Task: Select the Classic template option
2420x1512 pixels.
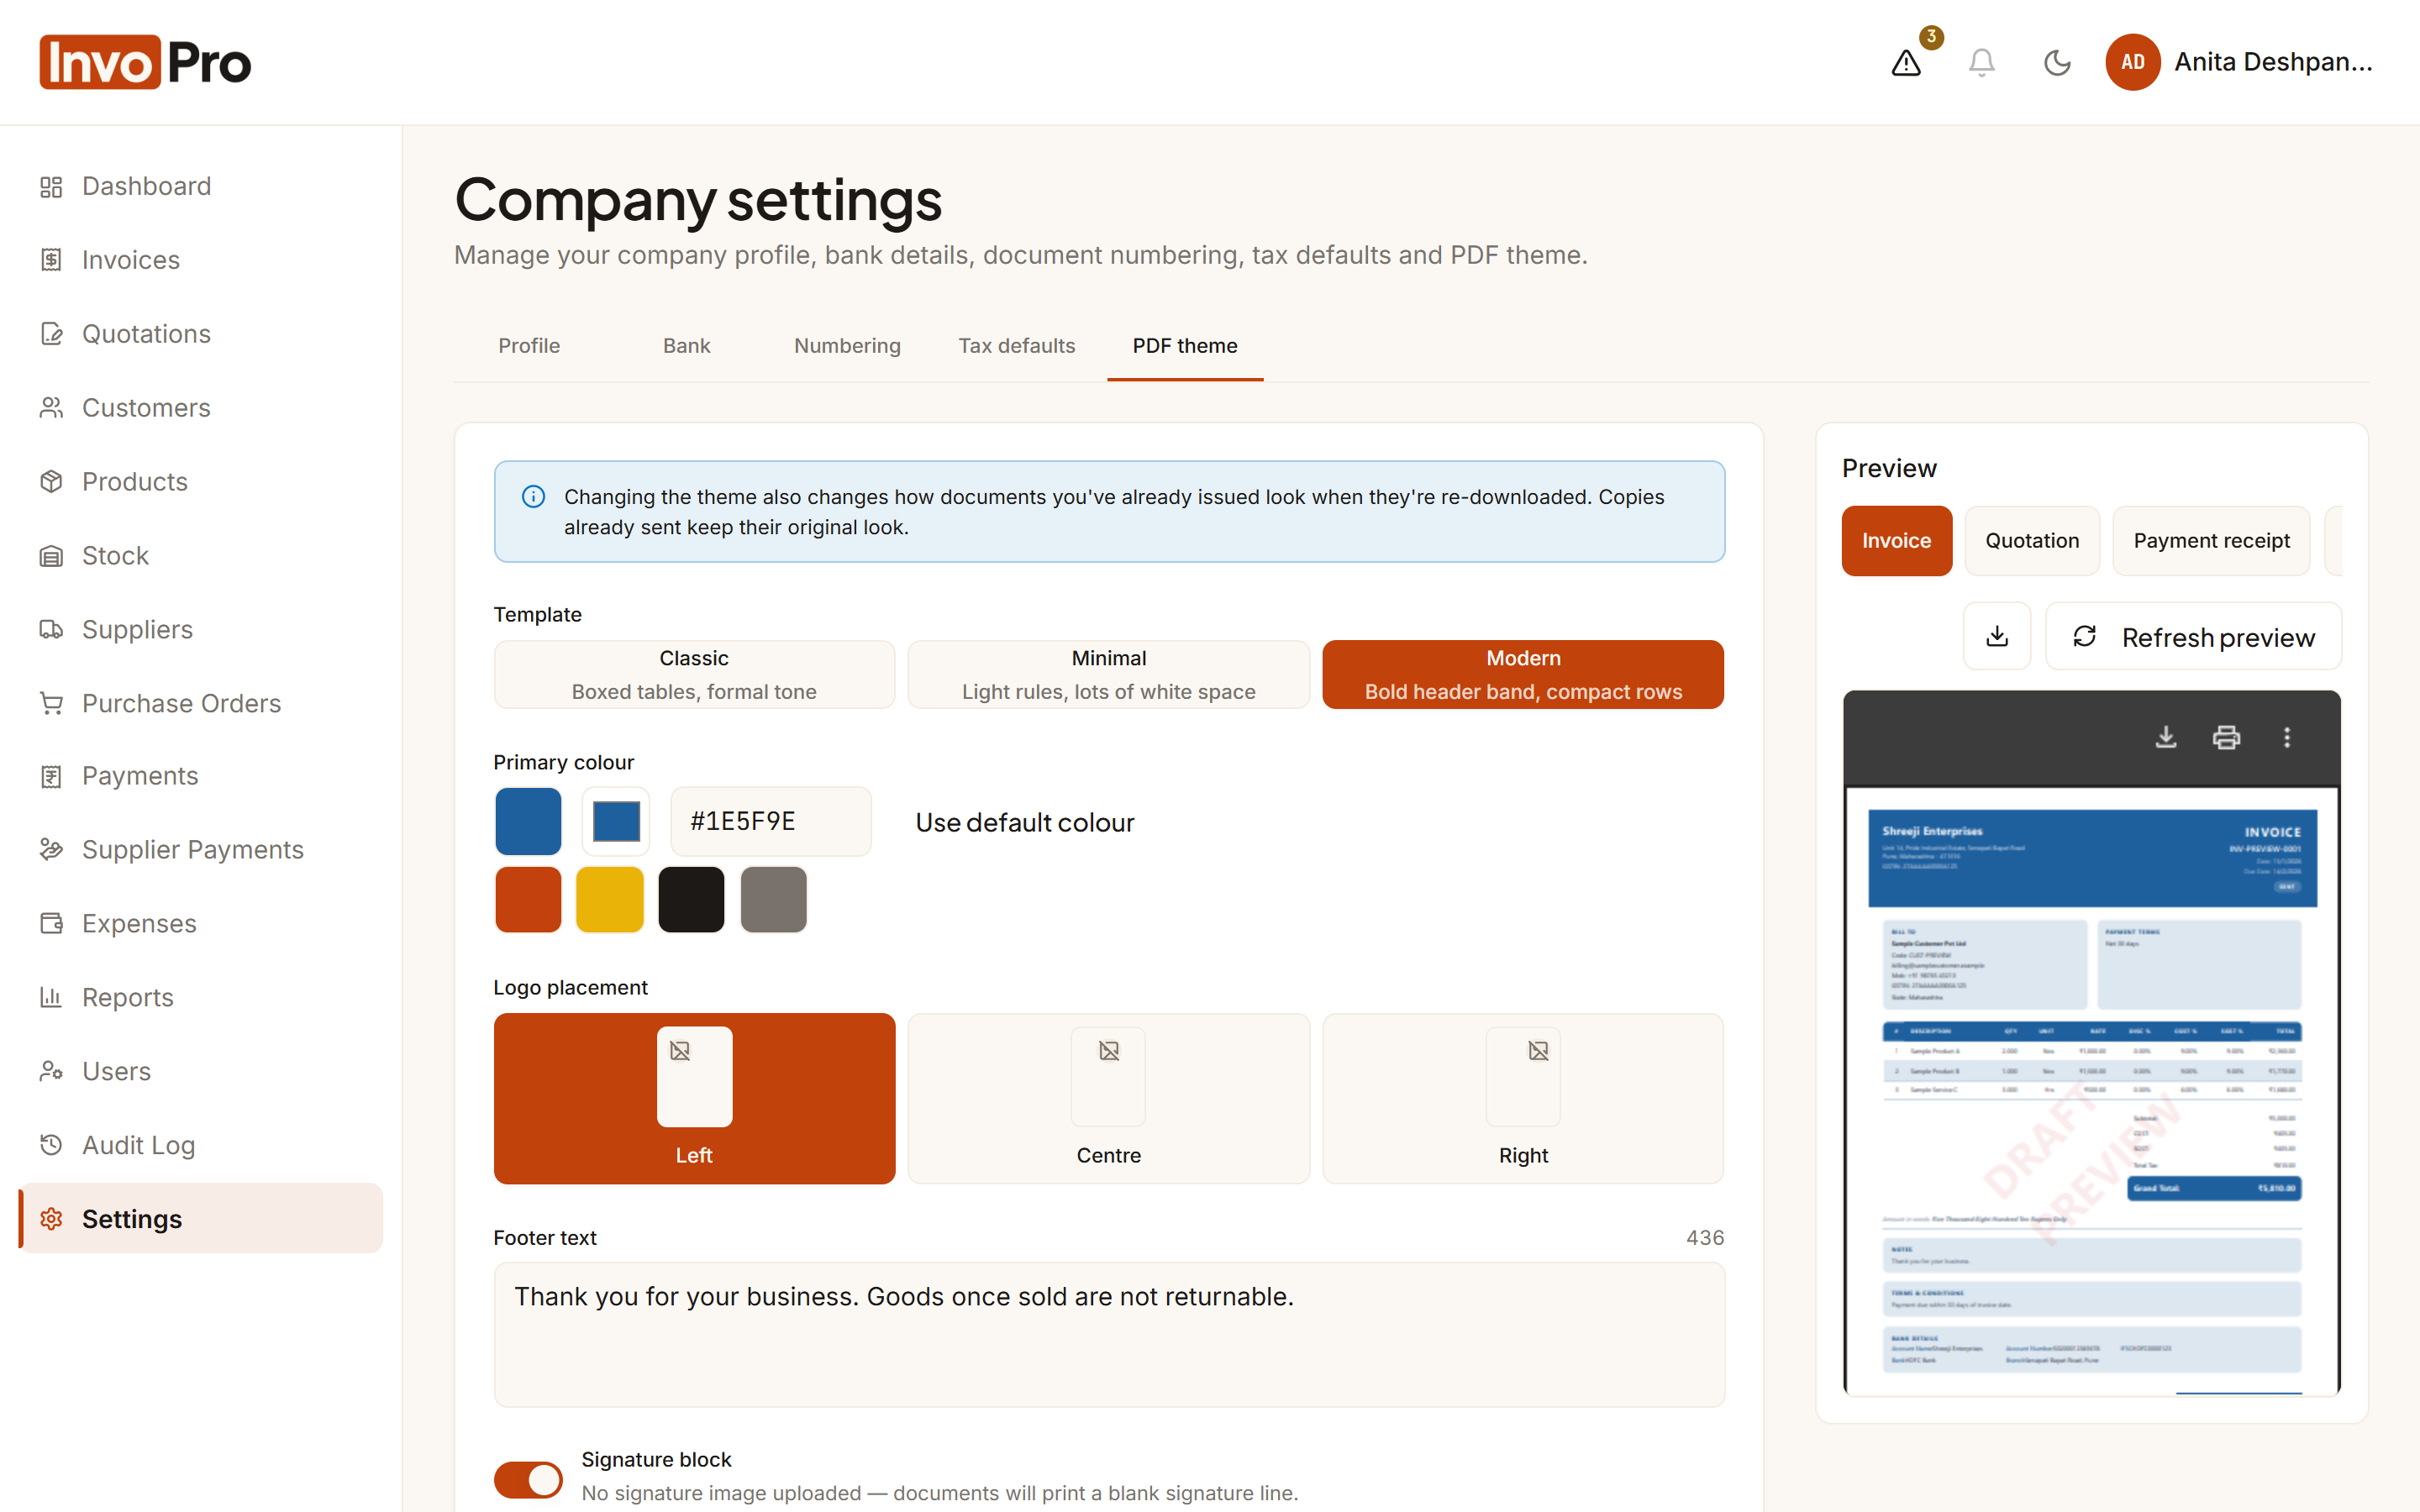Action: click(x=694, y=675)
